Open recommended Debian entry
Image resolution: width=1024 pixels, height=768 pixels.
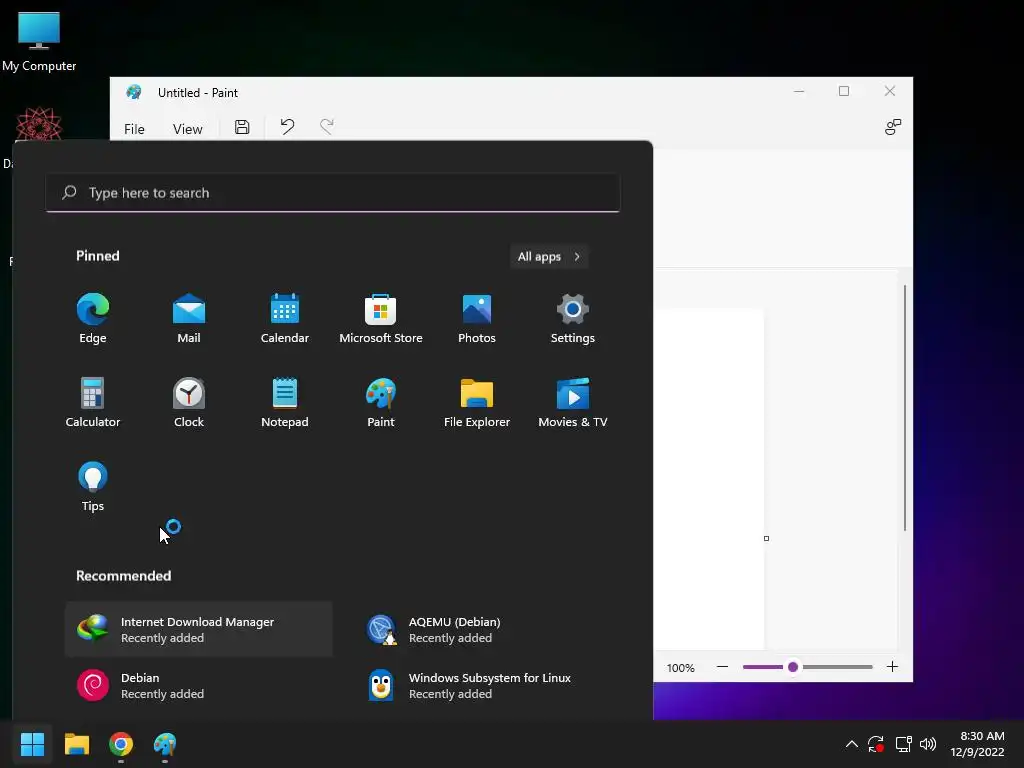tap(199, 686)
